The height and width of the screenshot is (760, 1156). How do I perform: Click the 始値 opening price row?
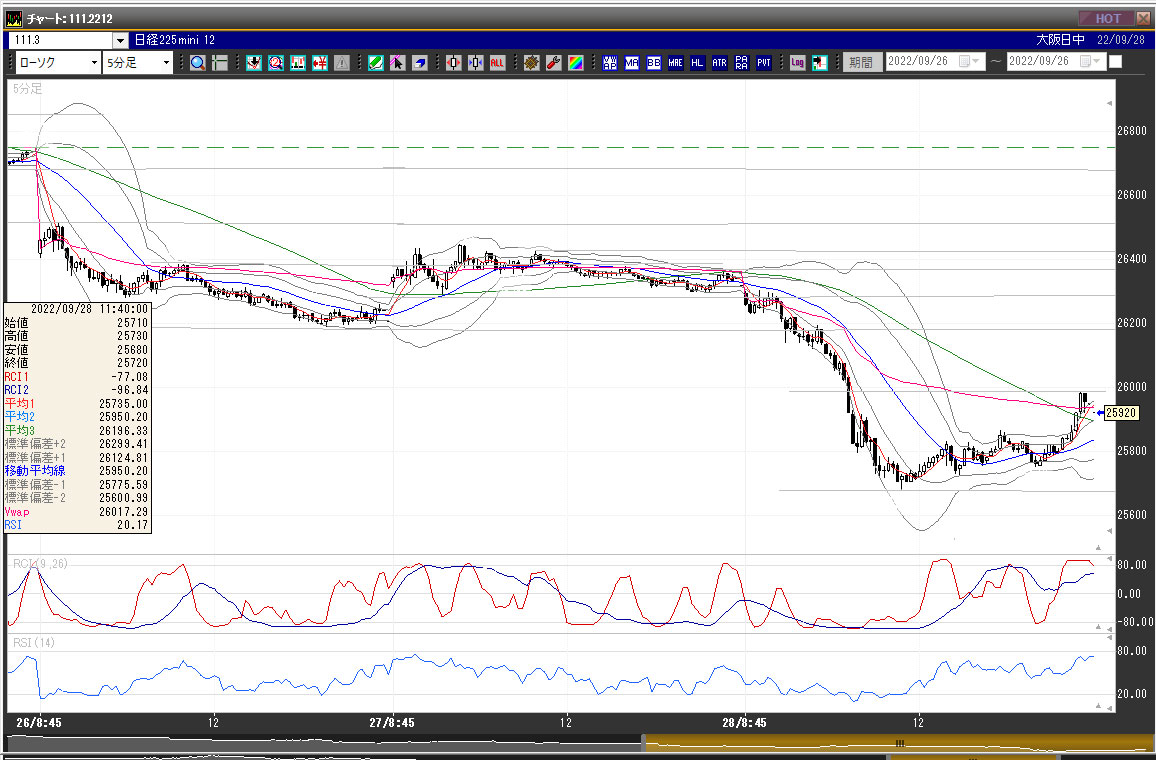pyautogui.click(x=77, y=322)
